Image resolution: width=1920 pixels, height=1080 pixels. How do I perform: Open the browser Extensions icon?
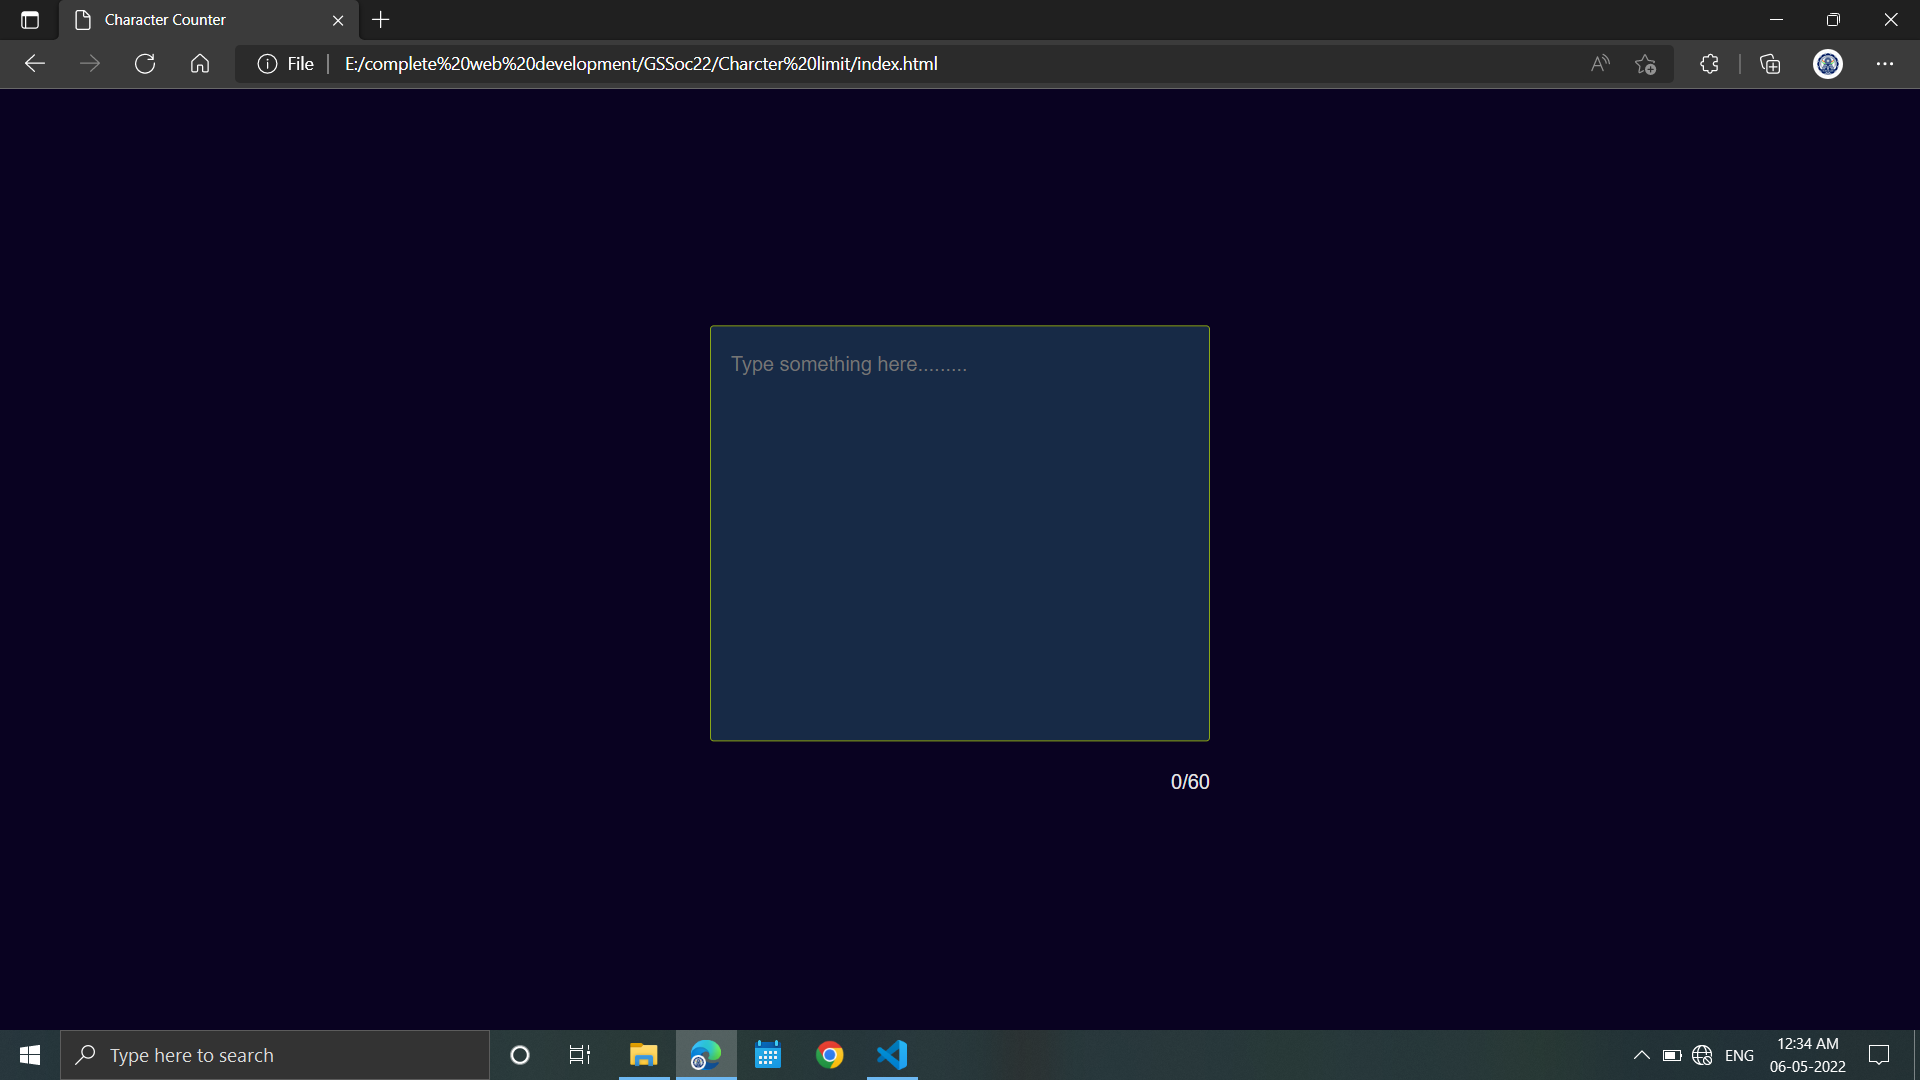[x=1709, y=63]
